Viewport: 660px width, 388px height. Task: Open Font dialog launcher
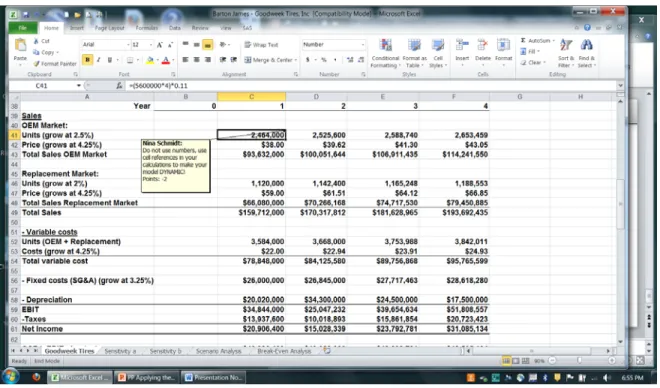pos(173,74)
